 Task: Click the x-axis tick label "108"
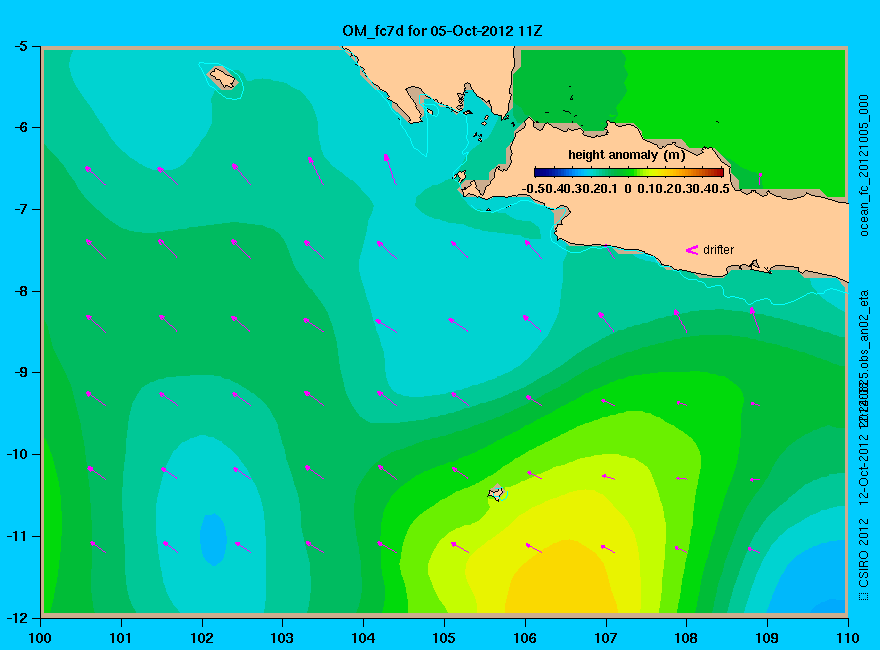[x=686, y=638]
